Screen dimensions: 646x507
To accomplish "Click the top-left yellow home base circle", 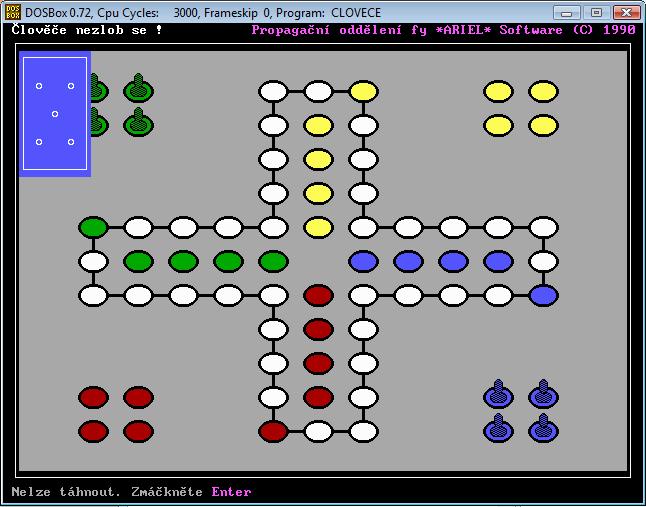I will [x=498, y=92].
